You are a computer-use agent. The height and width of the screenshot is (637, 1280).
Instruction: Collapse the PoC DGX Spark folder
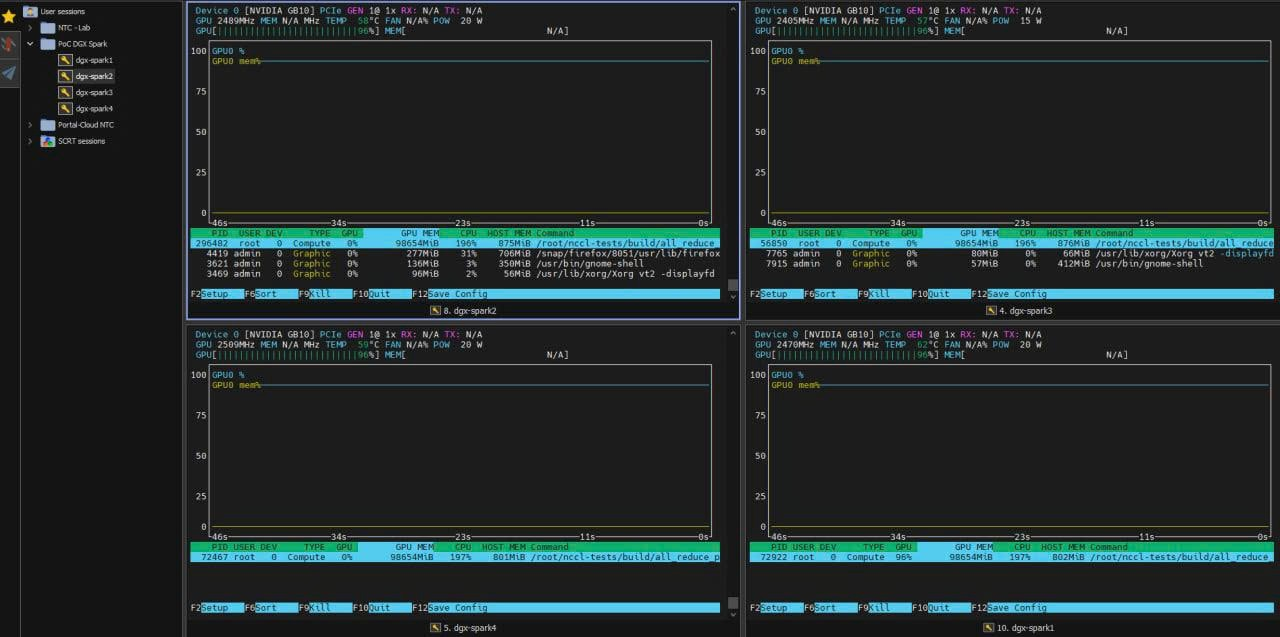[29, 43]
